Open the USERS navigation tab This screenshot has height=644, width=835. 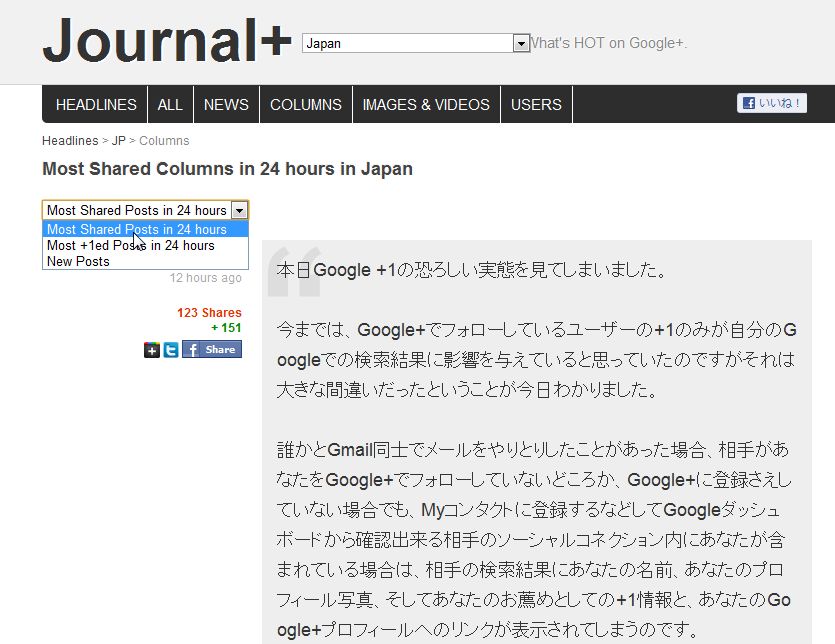point(536,104)
